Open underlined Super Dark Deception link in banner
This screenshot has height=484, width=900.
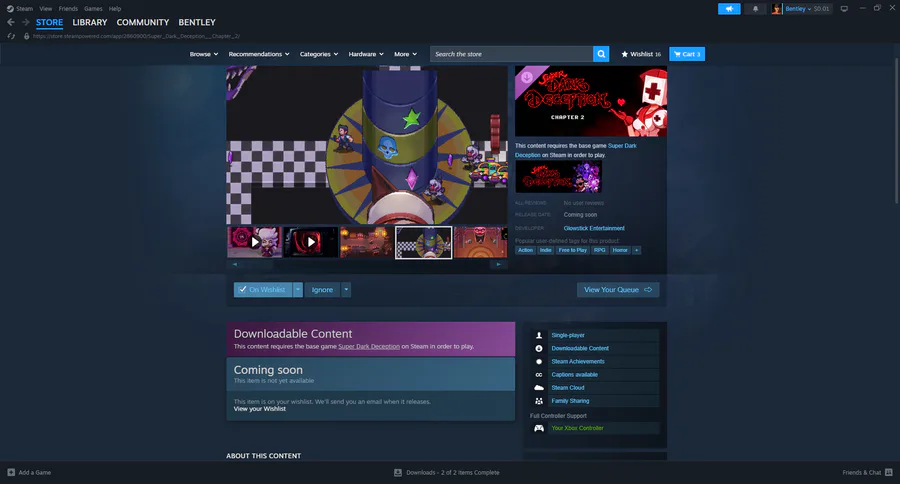(x=368, y=347)
